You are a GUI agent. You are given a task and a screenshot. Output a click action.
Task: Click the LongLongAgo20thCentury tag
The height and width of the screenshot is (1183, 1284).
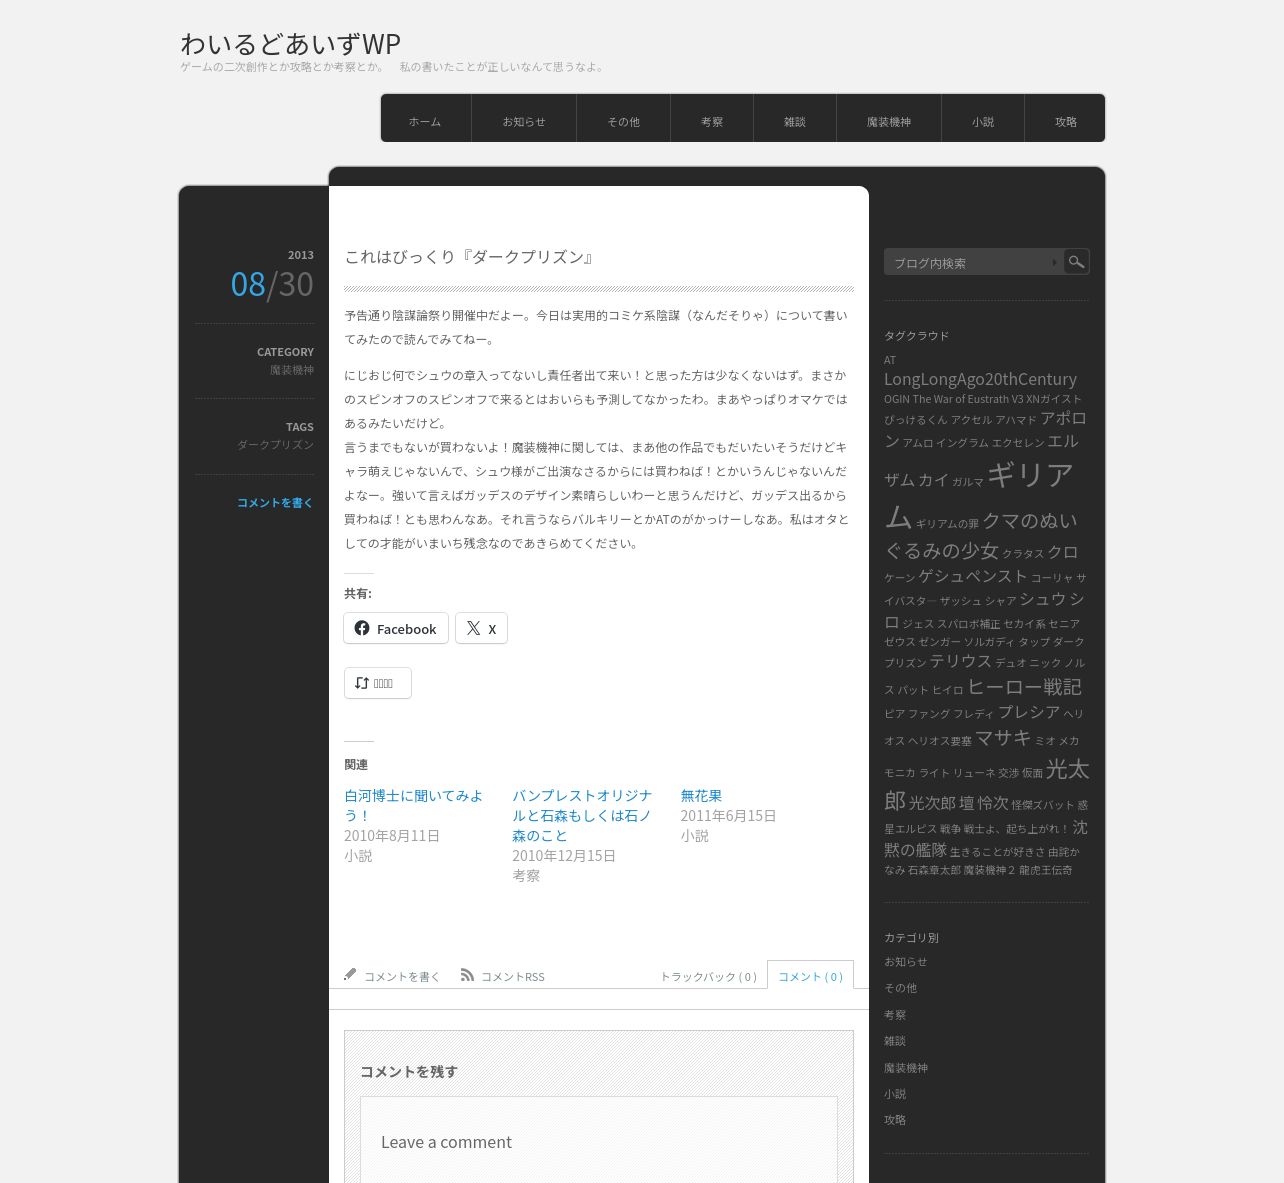(980, 378)
